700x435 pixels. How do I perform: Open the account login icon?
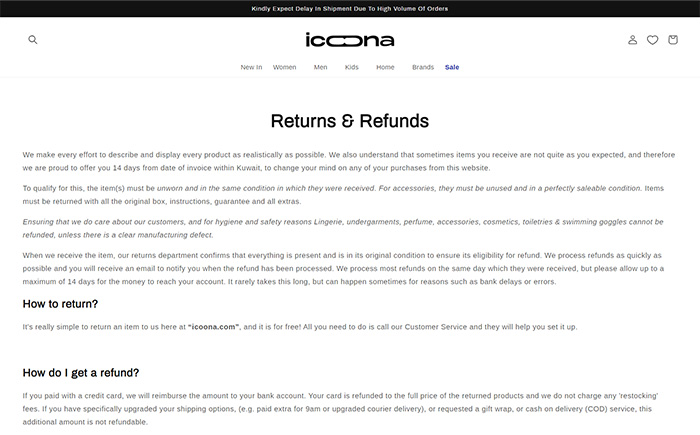[633, 40]
